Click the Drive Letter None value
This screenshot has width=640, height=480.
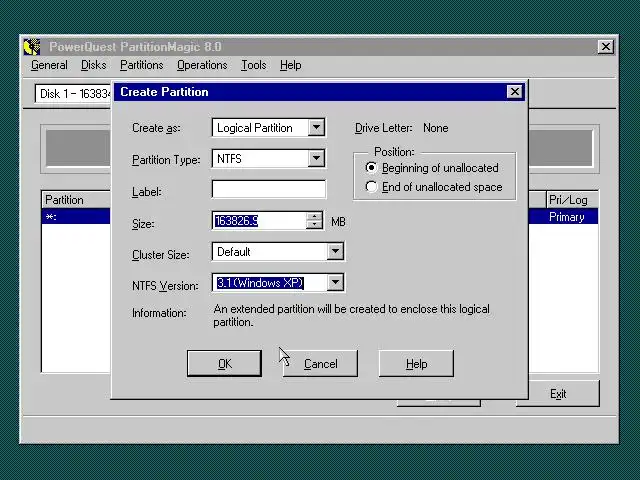(436, 128)
